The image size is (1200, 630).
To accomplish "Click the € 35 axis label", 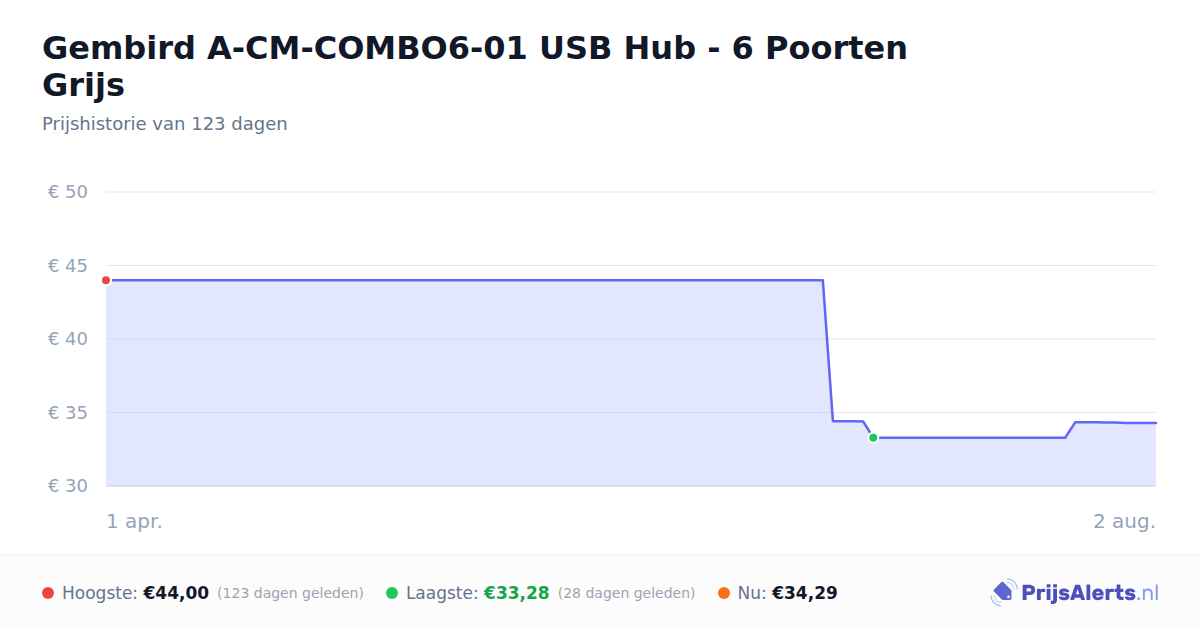I will [68, 413].
